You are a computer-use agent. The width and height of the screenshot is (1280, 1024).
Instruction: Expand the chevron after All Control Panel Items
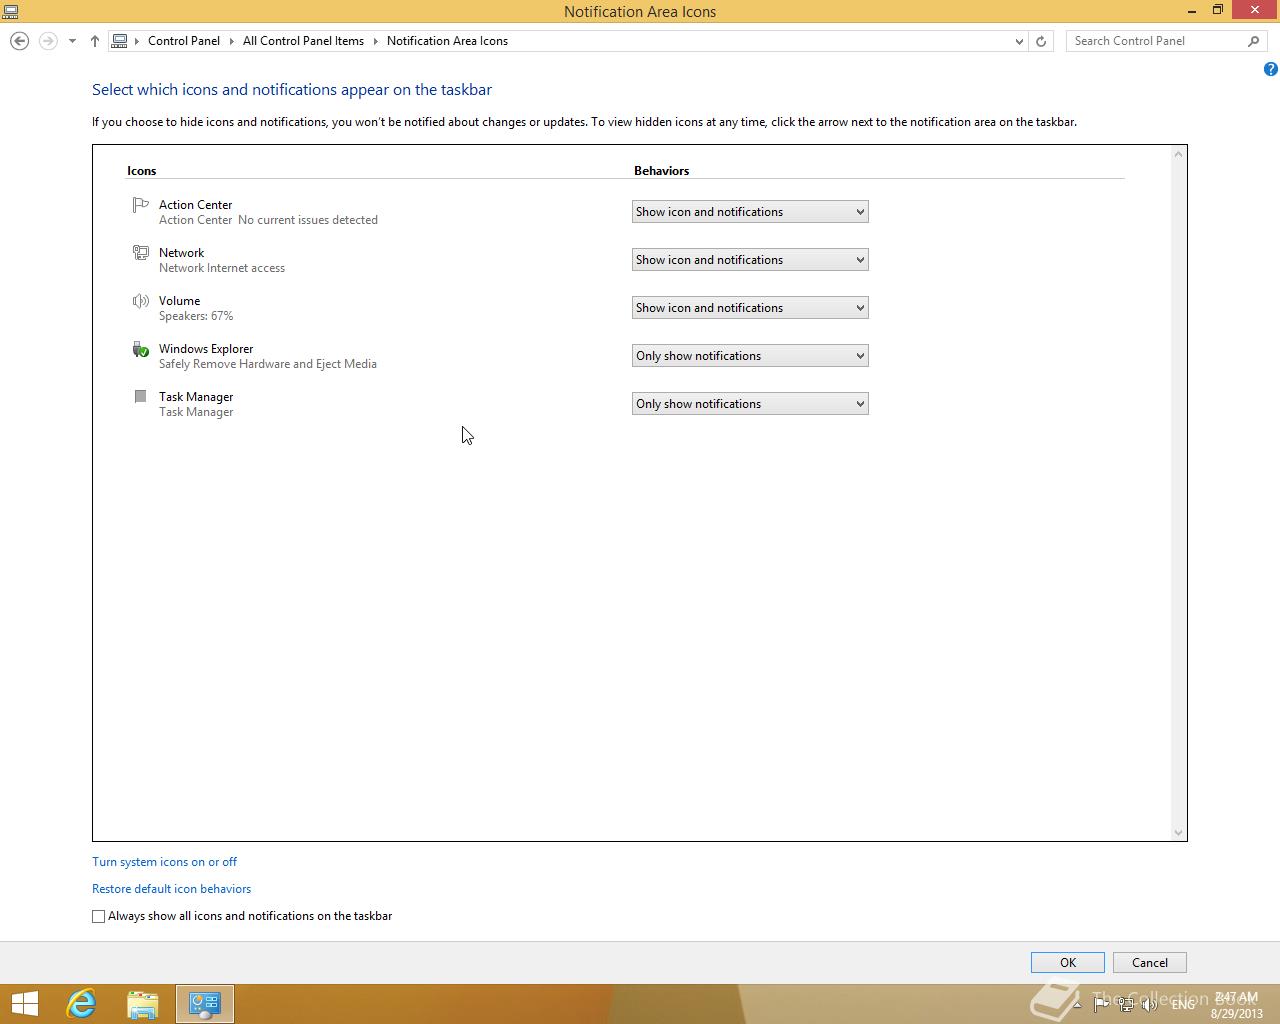tap(376, 41)
